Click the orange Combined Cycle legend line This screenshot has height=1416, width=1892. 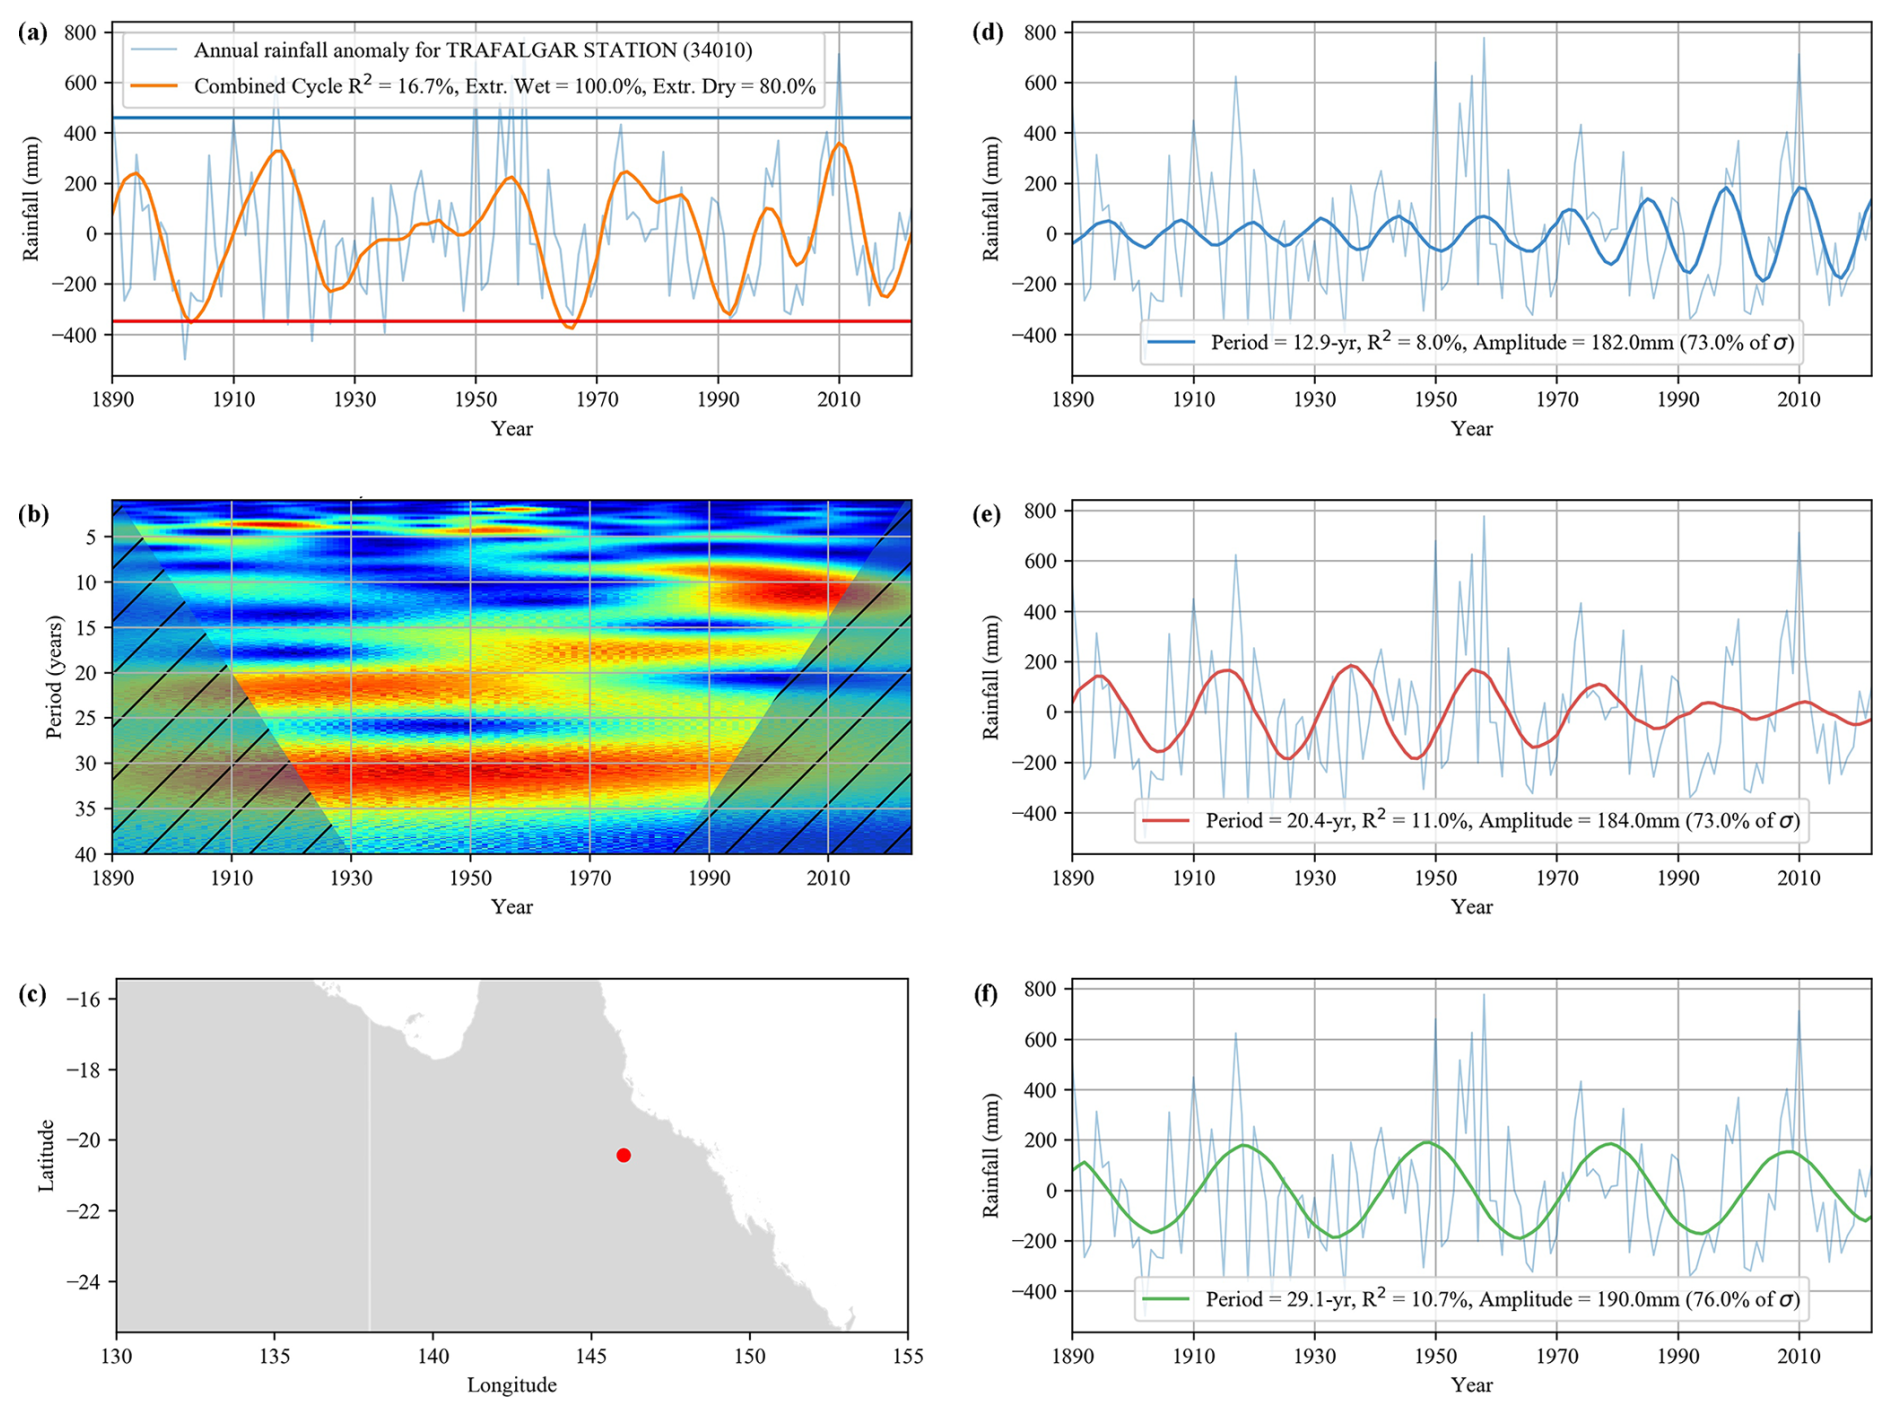pyautogui.click(x=155, y=87)
